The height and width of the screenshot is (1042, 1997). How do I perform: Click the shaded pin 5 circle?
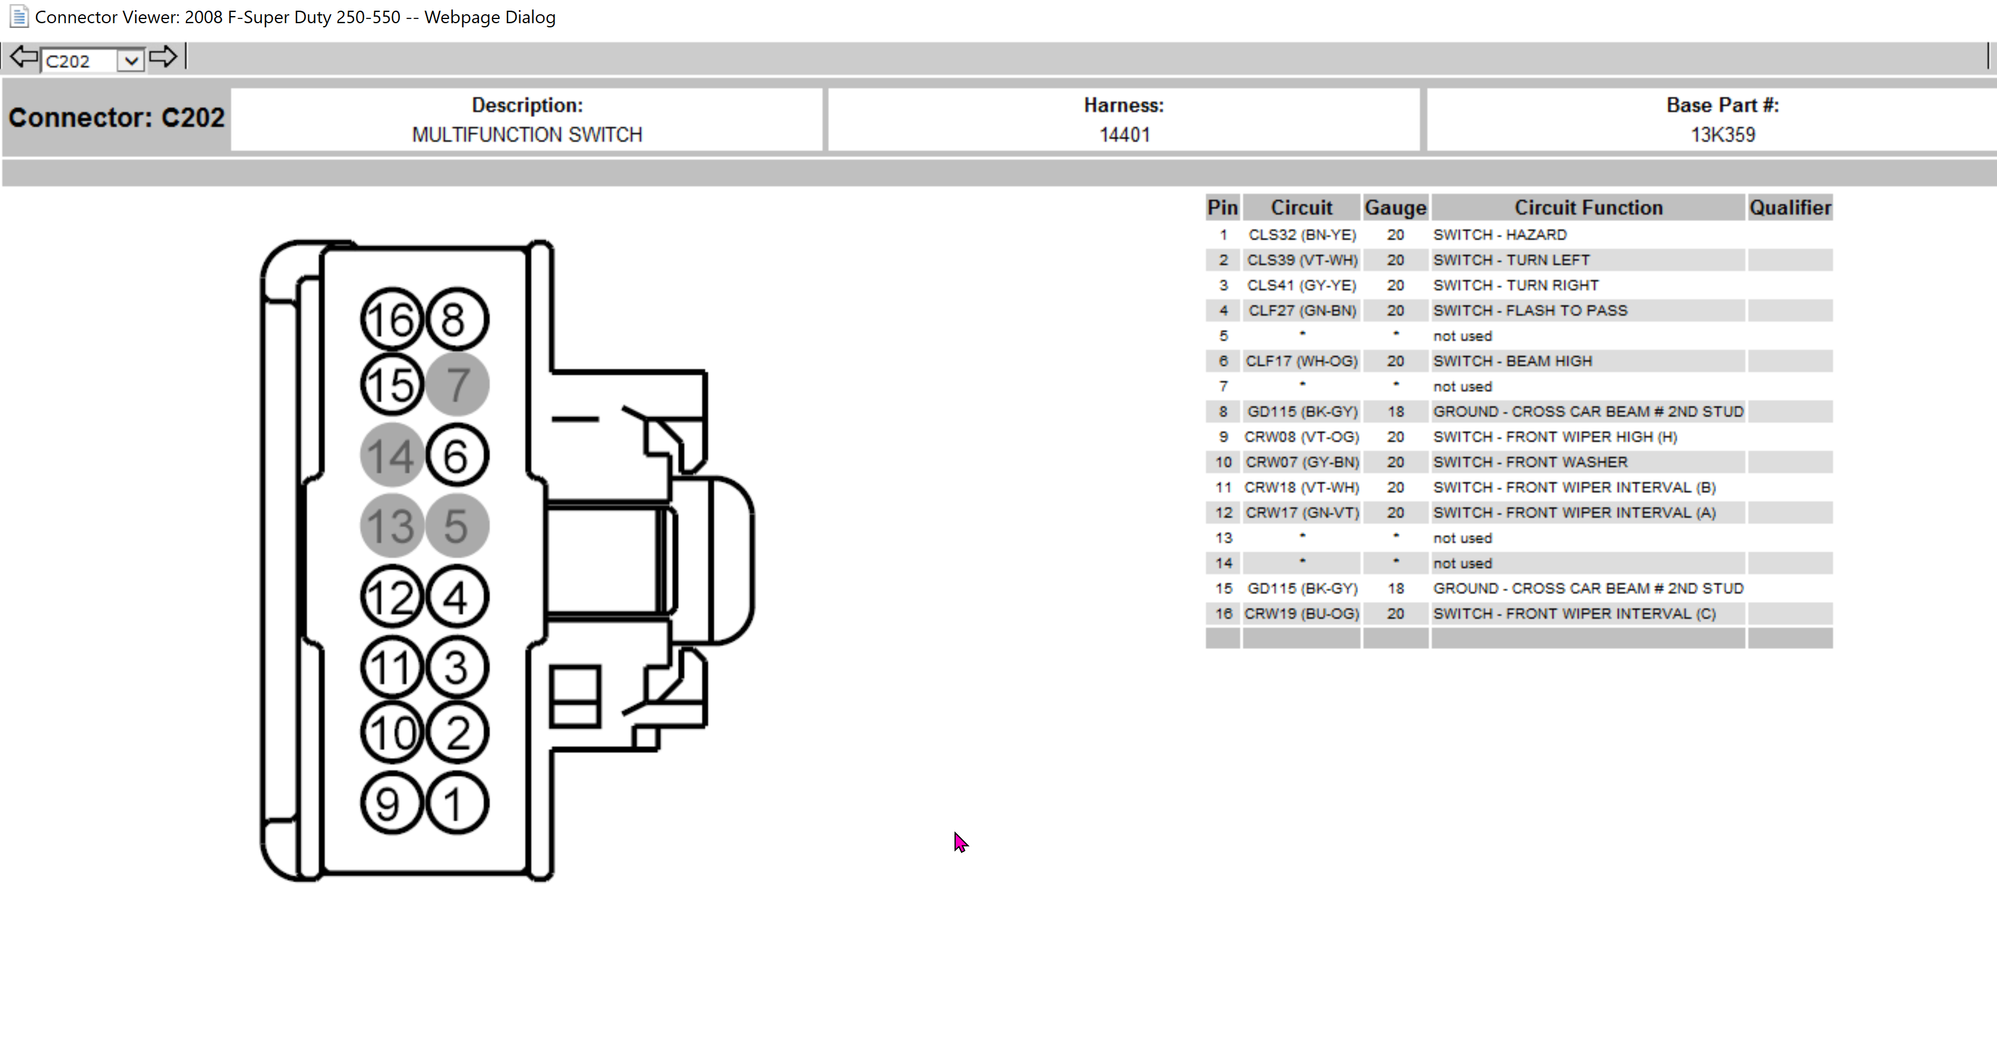pos(457,524)
